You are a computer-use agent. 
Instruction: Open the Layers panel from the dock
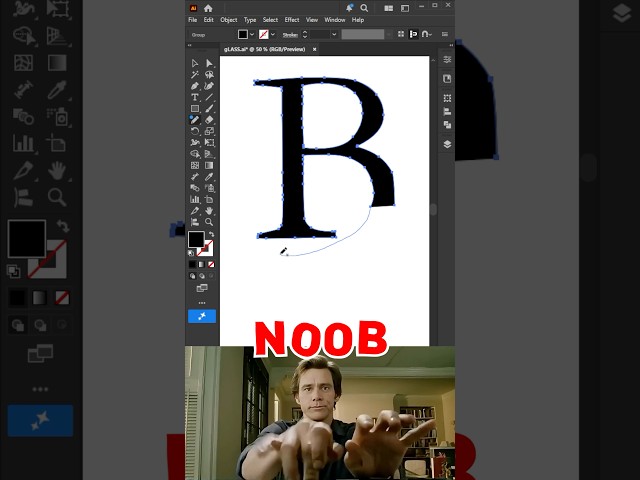[x=447, y=144]
